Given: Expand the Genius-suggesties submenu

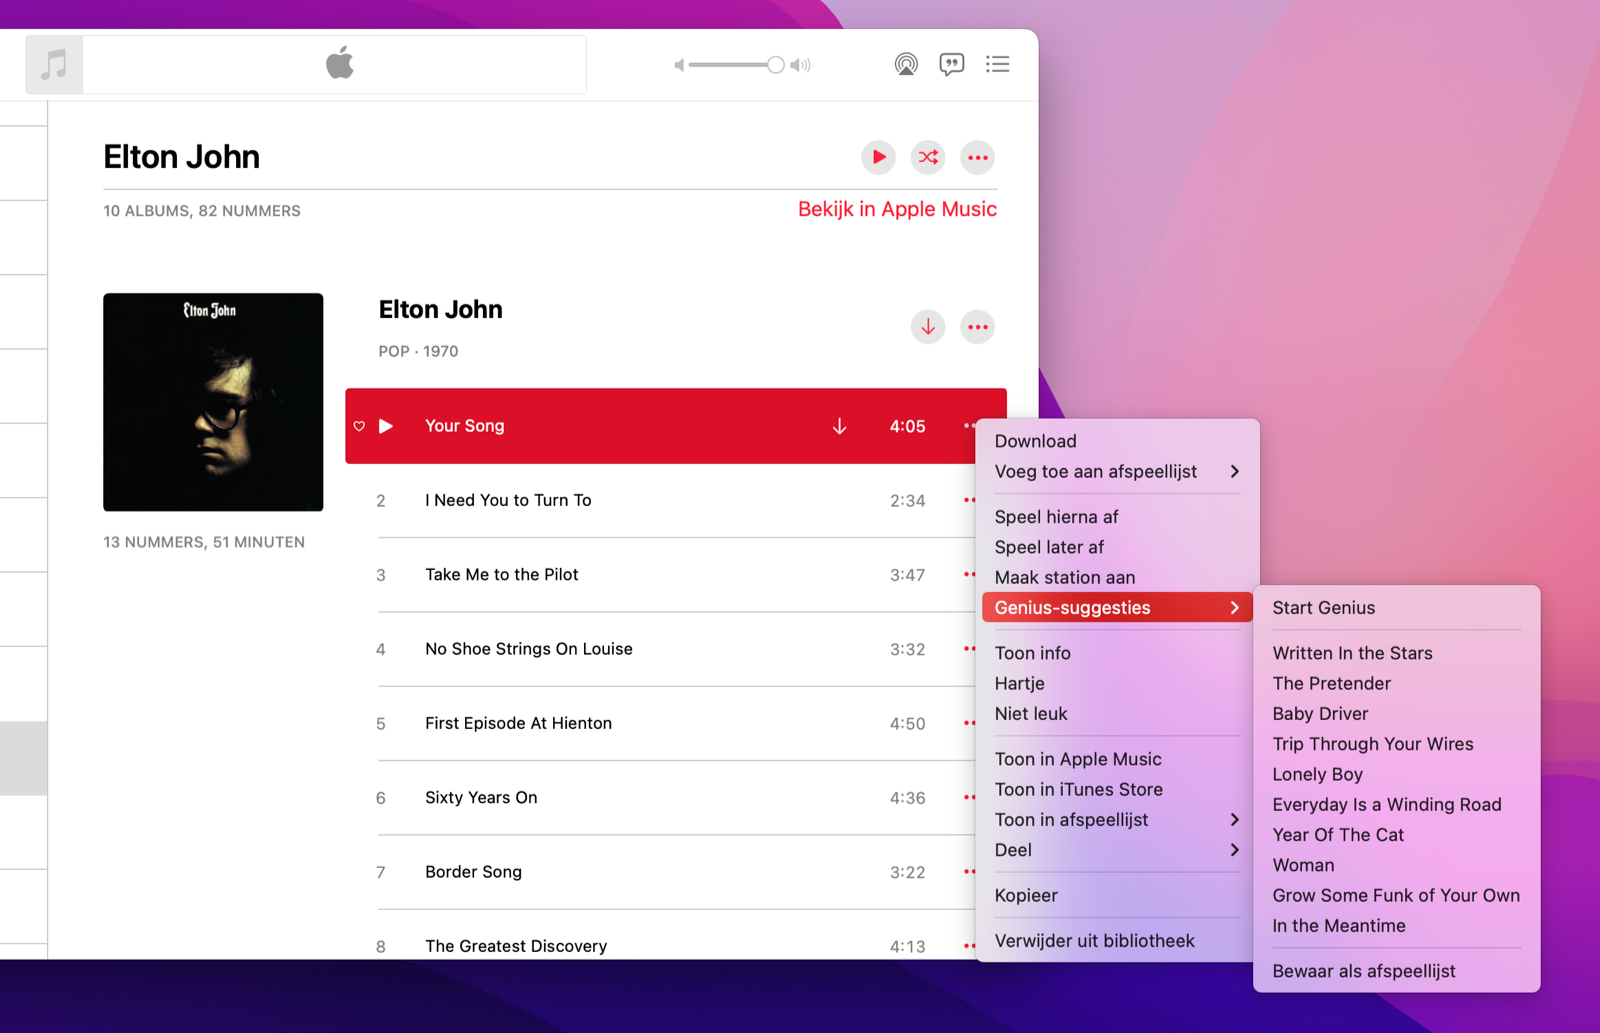Looking at the screenshot, I should tap(1117, 607).
